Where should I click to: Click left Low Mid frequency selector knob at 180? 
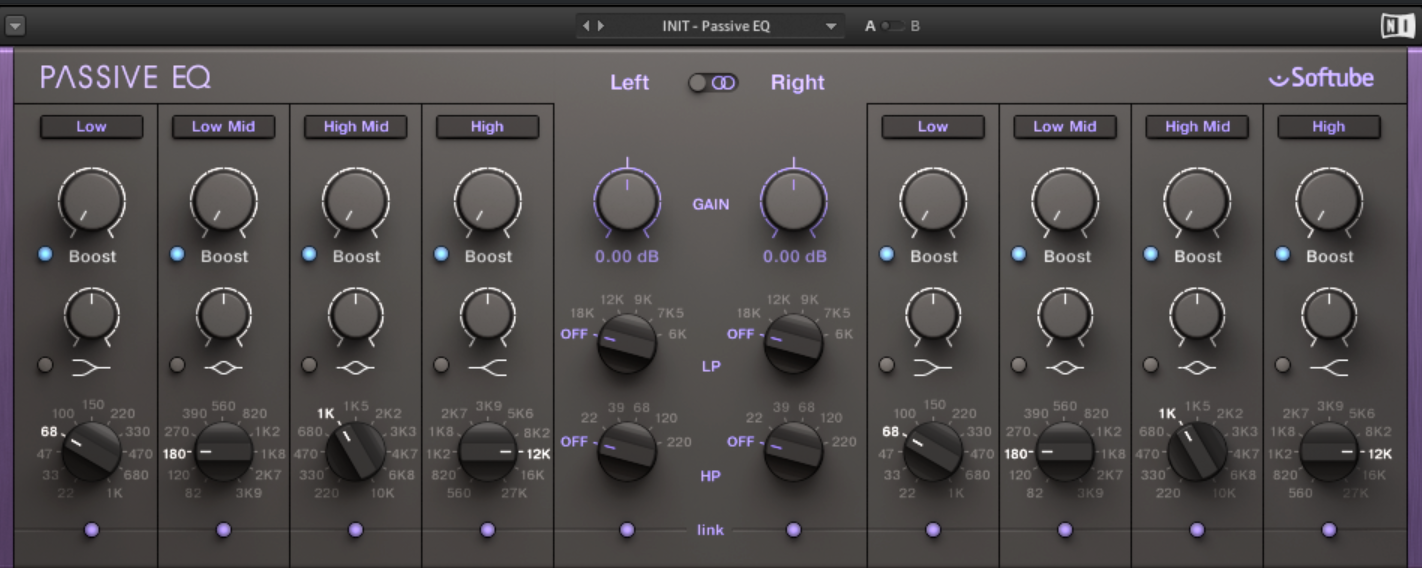tap(223, 451)
